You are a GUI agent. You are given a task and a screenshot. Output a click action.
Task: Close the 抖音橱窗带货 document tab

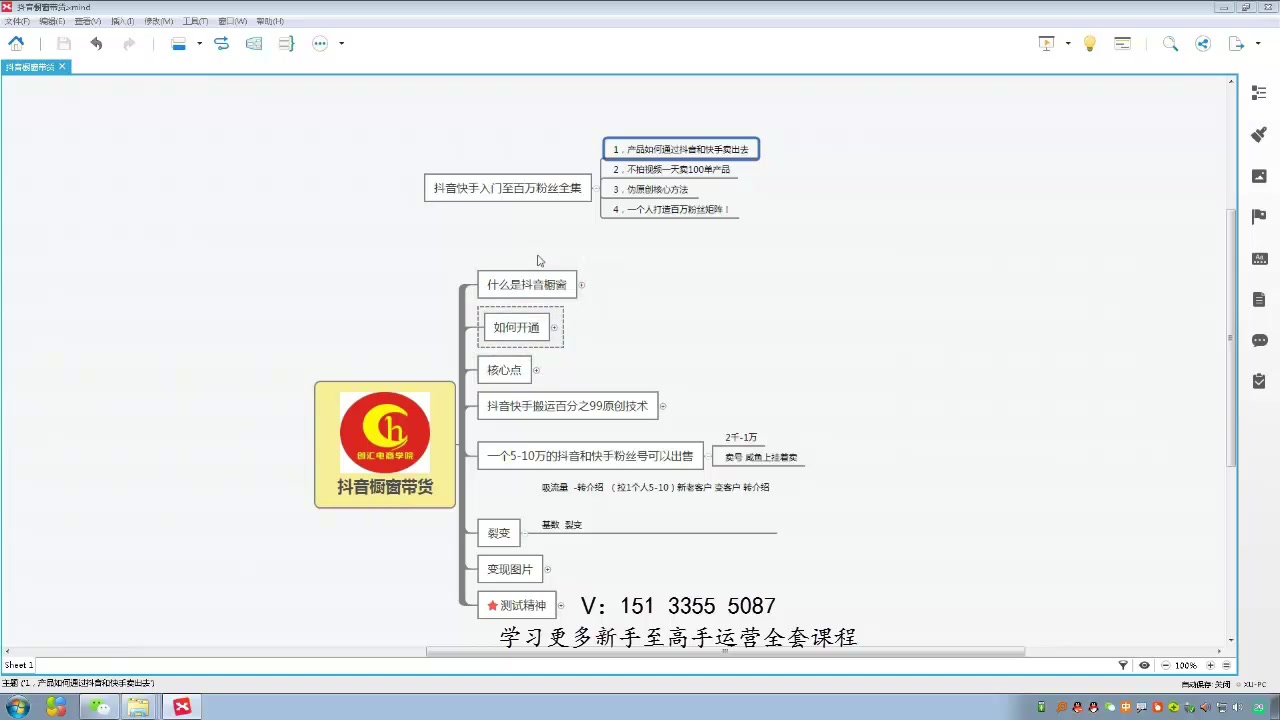[62, 67]
